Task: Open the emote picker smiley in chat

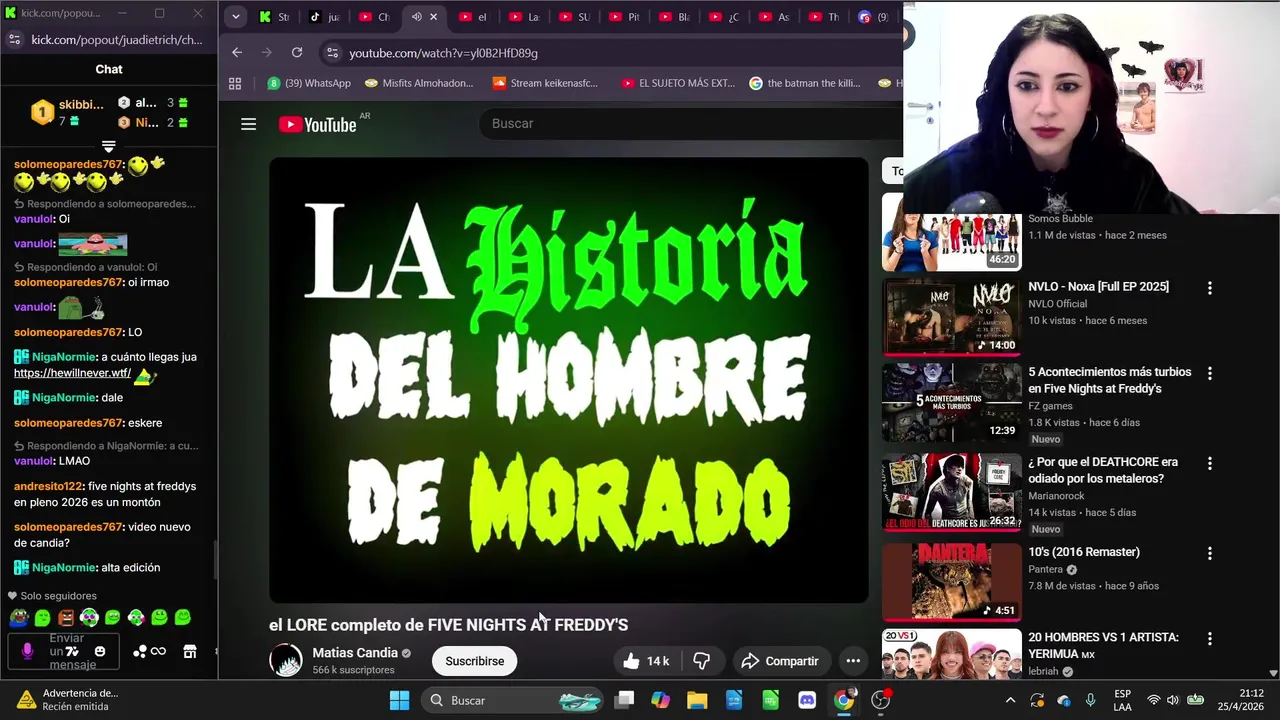Action: (99, 652)
